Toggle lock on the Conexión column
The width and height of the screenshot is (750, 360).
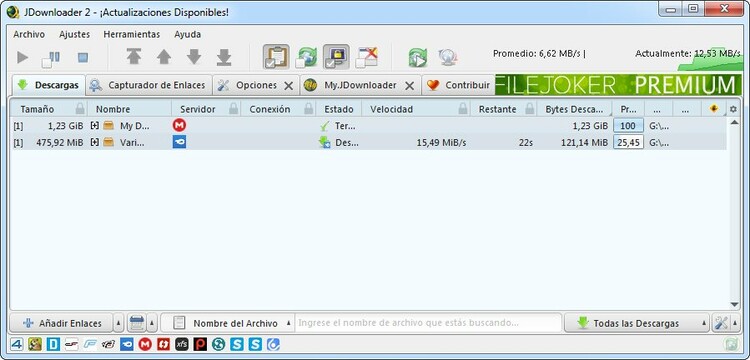coord(309,109)
